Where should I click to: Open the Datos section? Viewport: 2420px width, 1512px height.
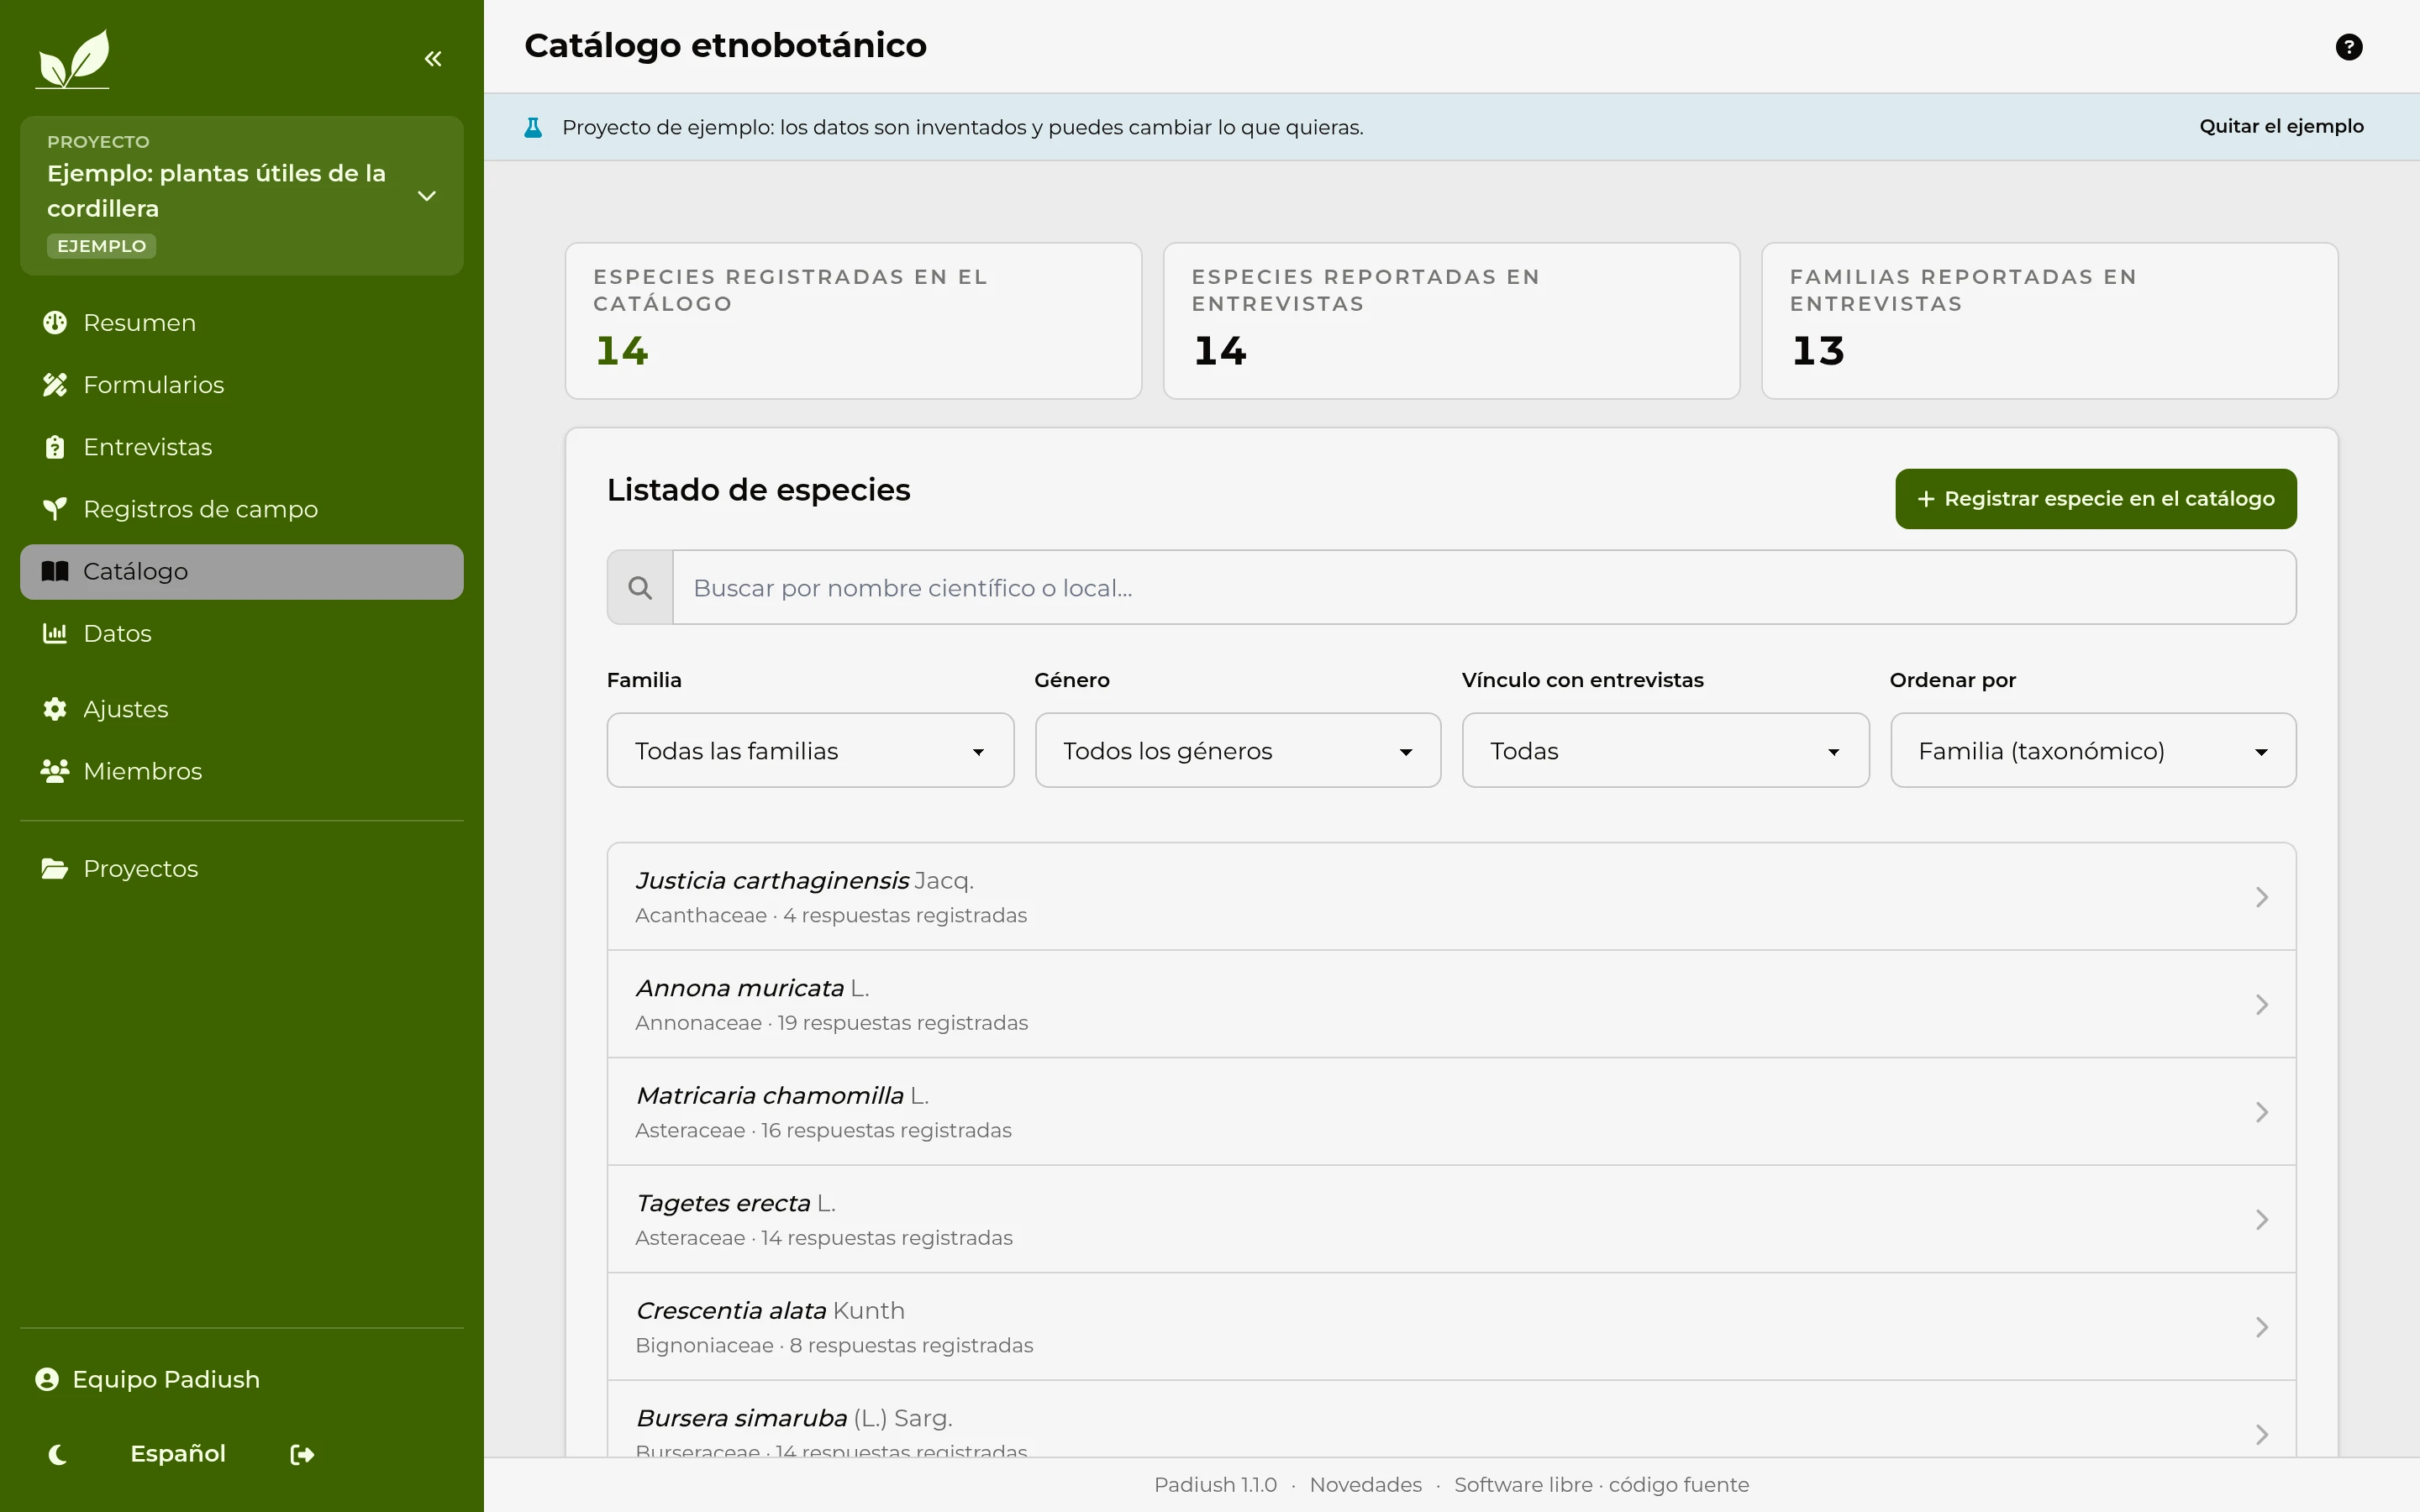pyautogui.click(x=241, y=634)
